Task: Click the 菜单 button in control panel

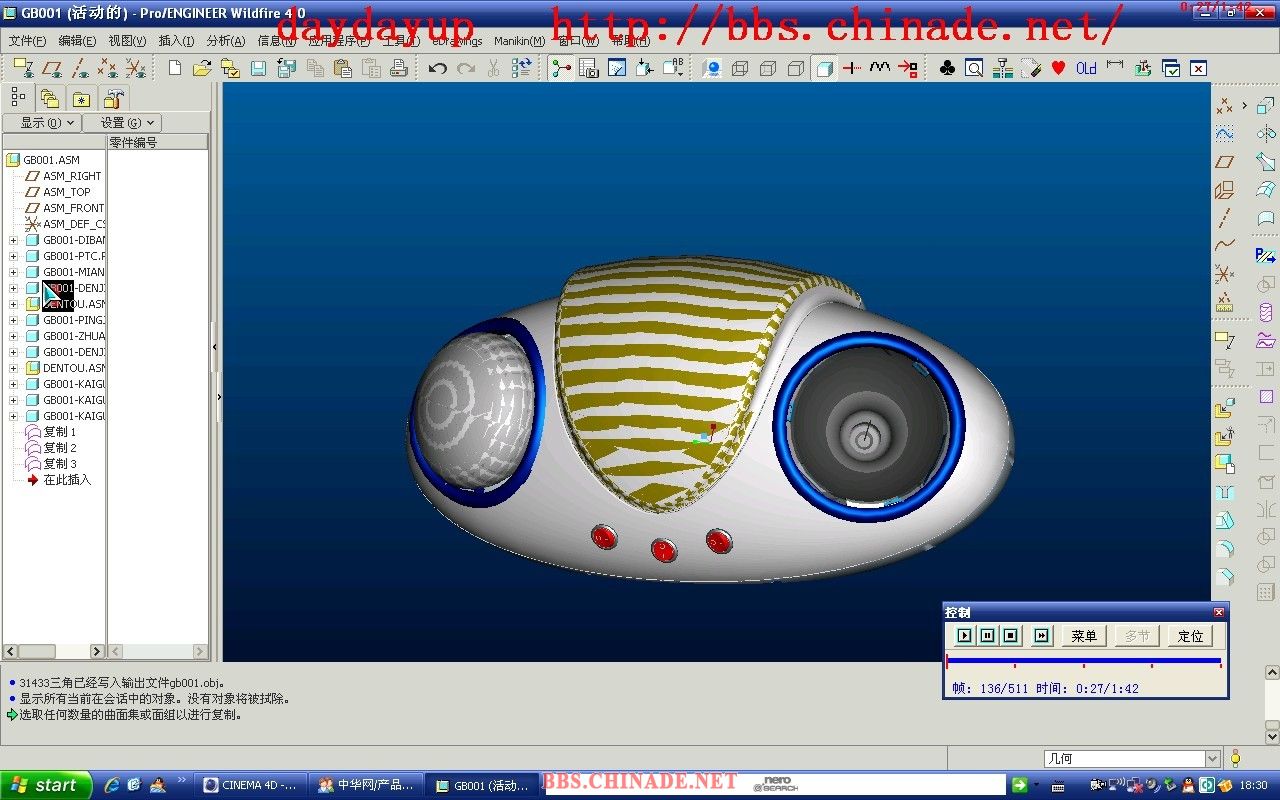Action: (x=1084, y=636)
